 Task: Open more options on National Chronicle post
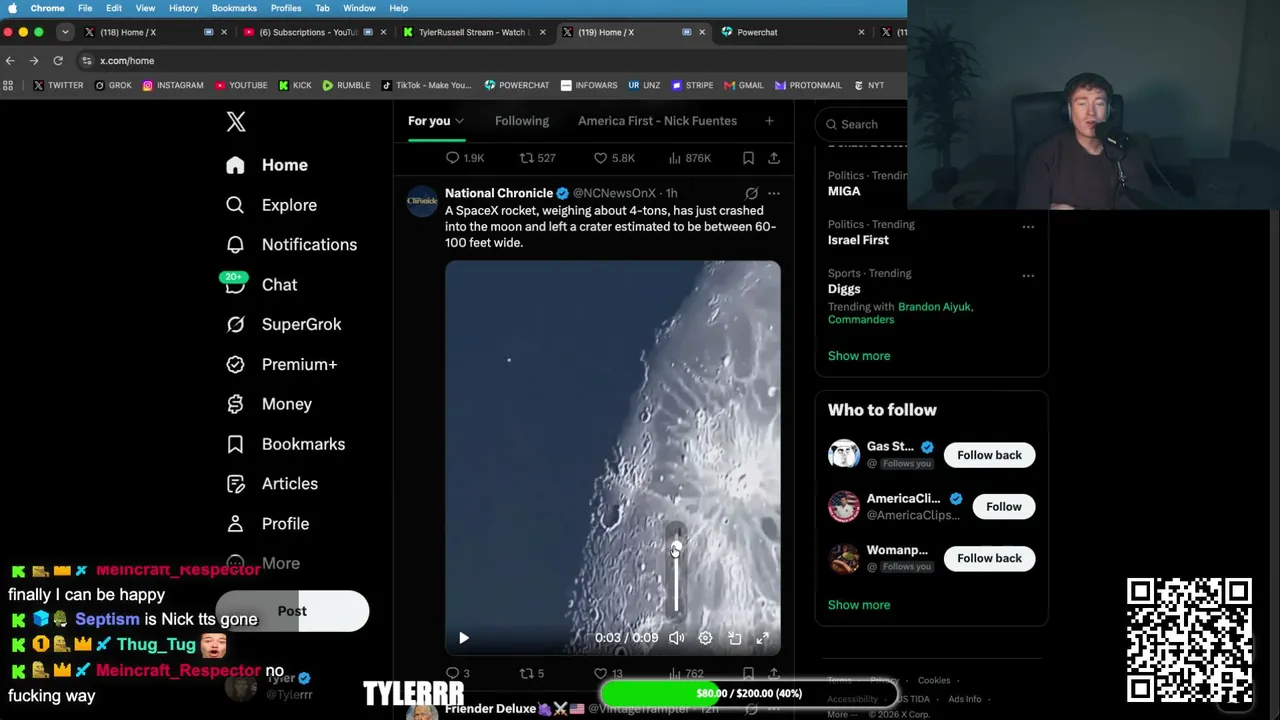click(x=774, y=193)
